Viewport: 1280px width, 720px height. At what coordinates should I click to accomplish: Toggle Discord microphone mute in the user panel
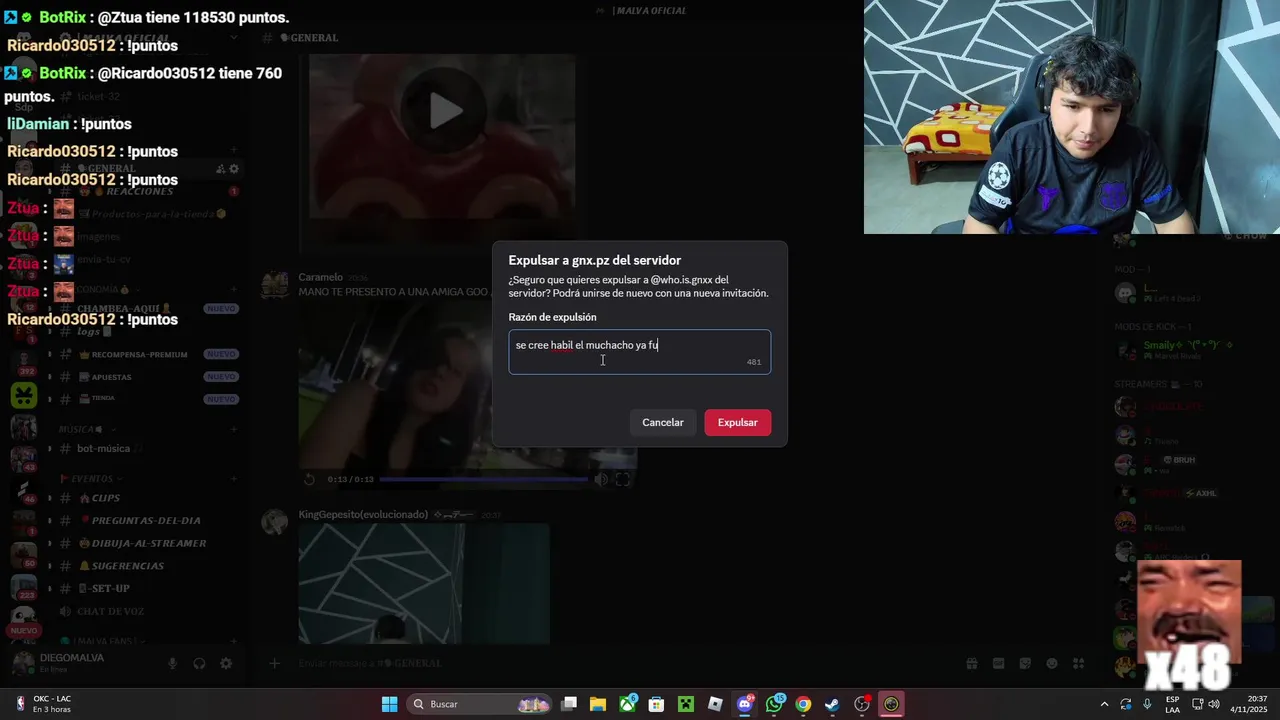pyautogui.click(x=173, y=663)
